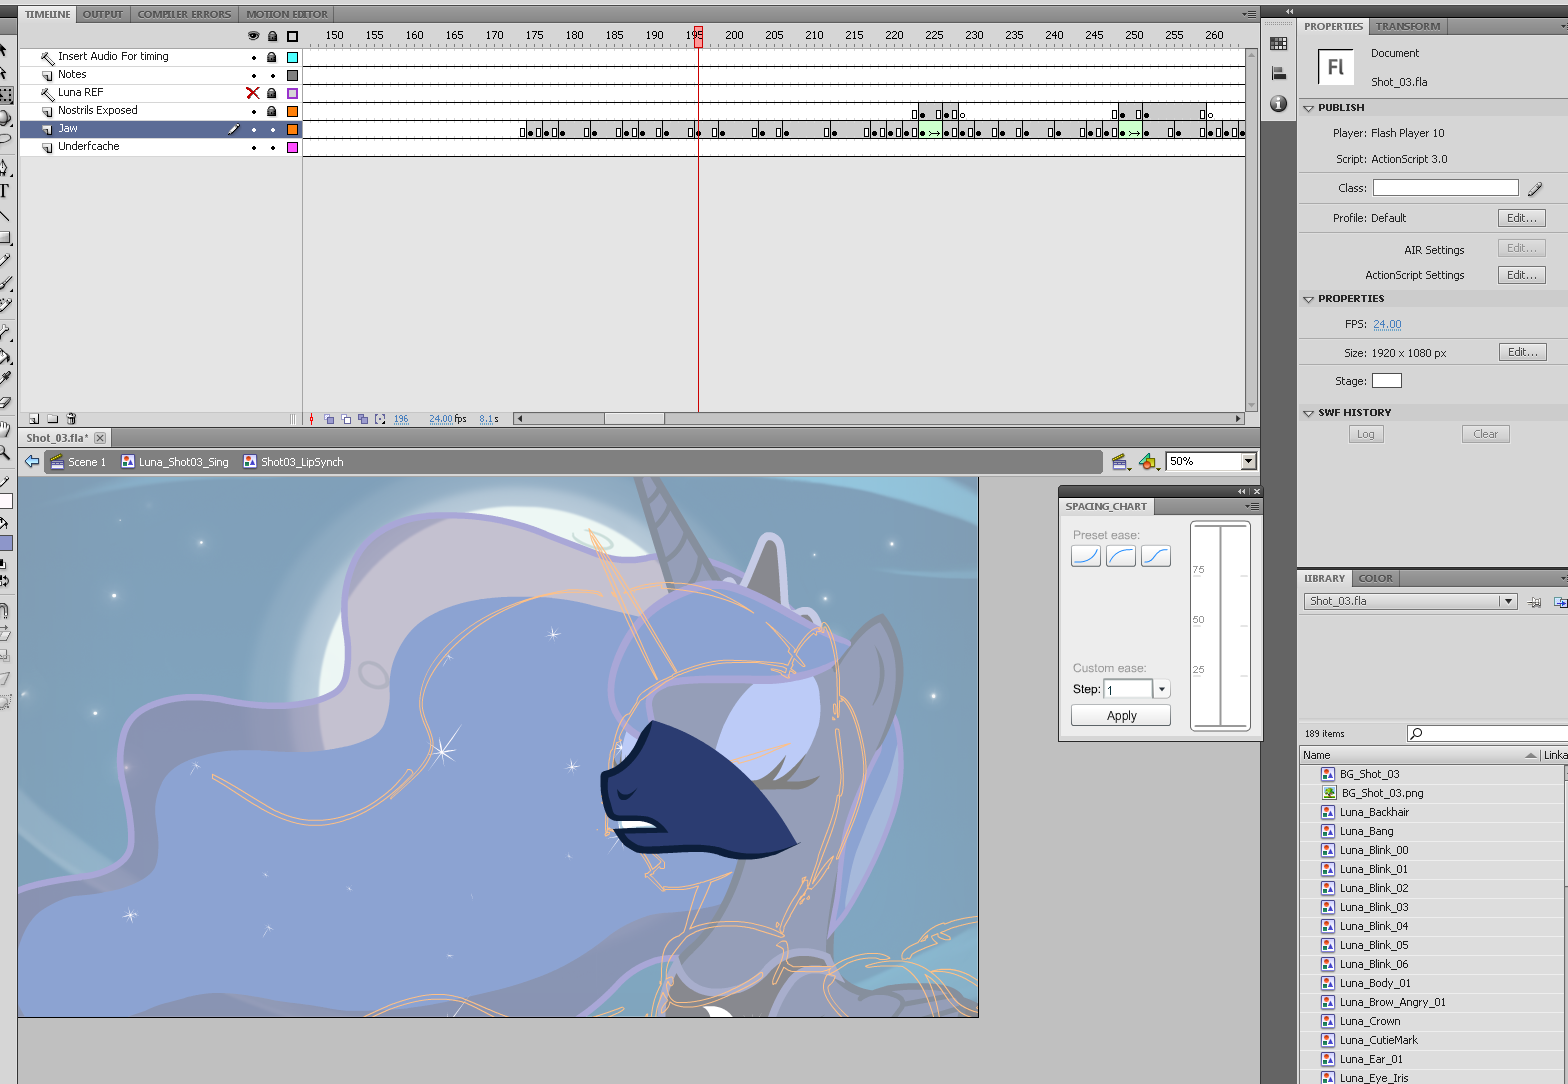
Task: Click the library search field
Action: (x=1488, y=734)
